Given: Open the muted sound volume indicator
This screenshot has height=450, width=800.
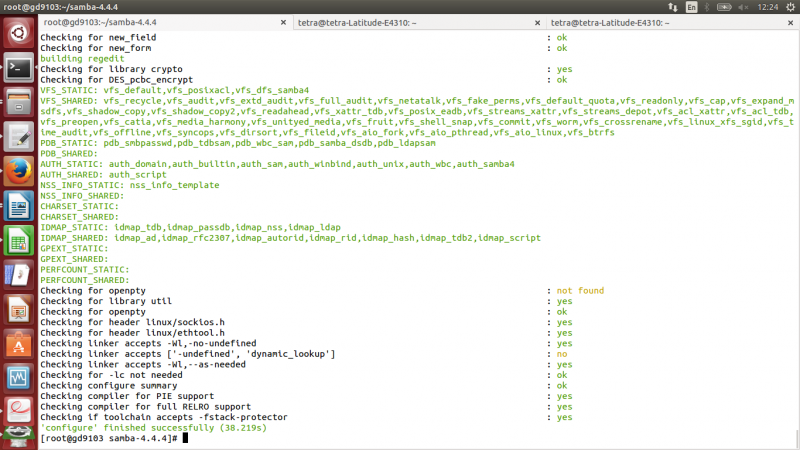Looking at the screenshot, I should (743, 7).
